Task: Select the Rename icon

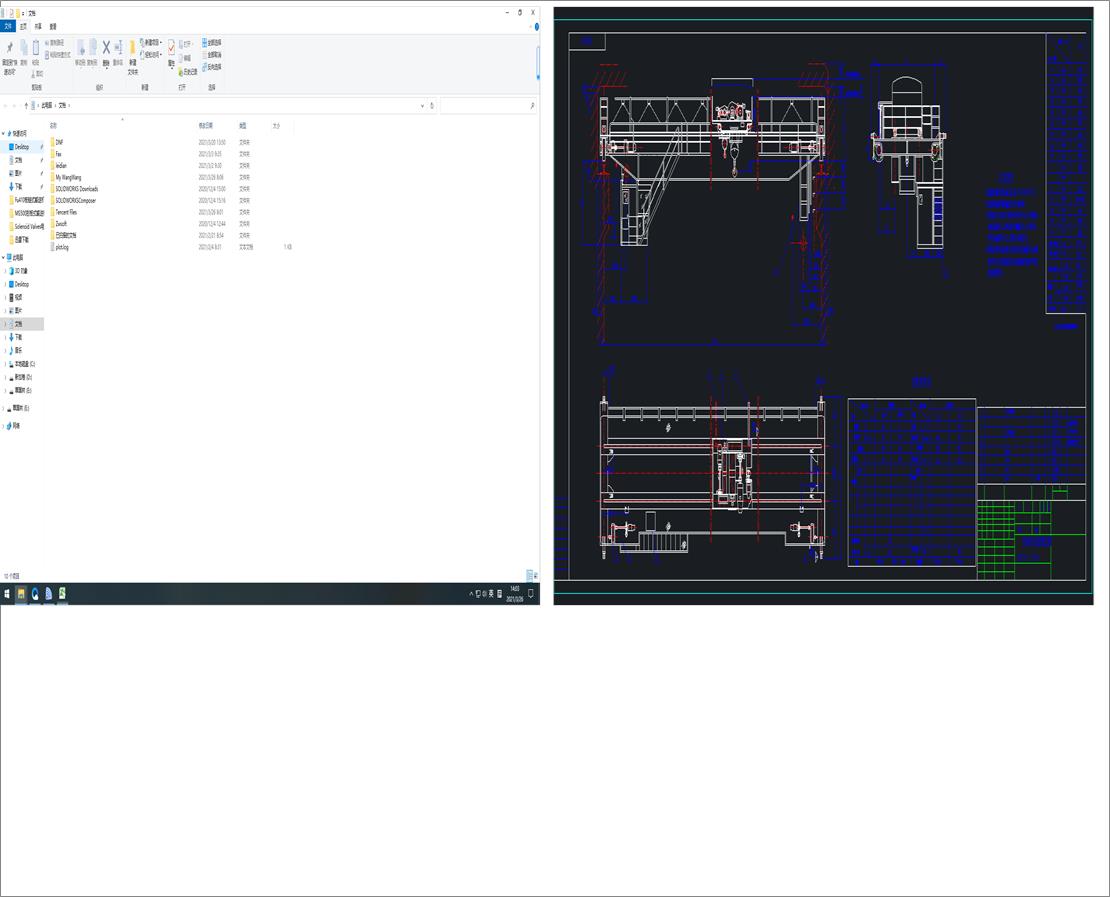Action: tap(116, 48)
